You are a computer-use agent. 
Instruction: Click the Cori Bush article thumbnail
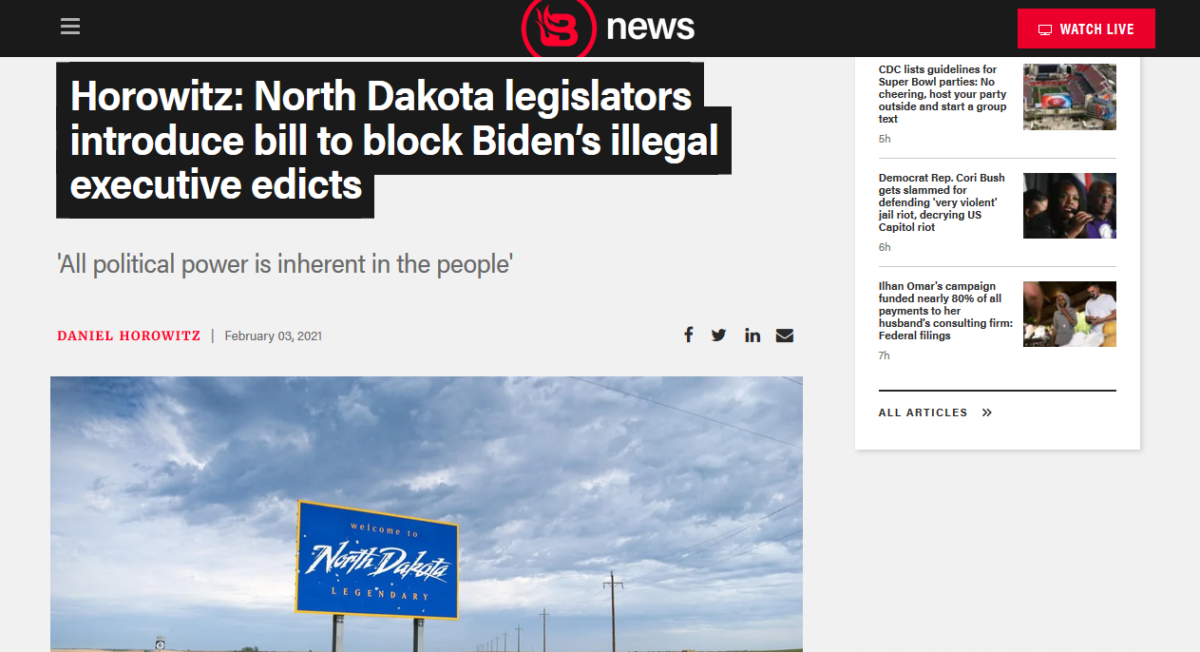point(1069,205)
